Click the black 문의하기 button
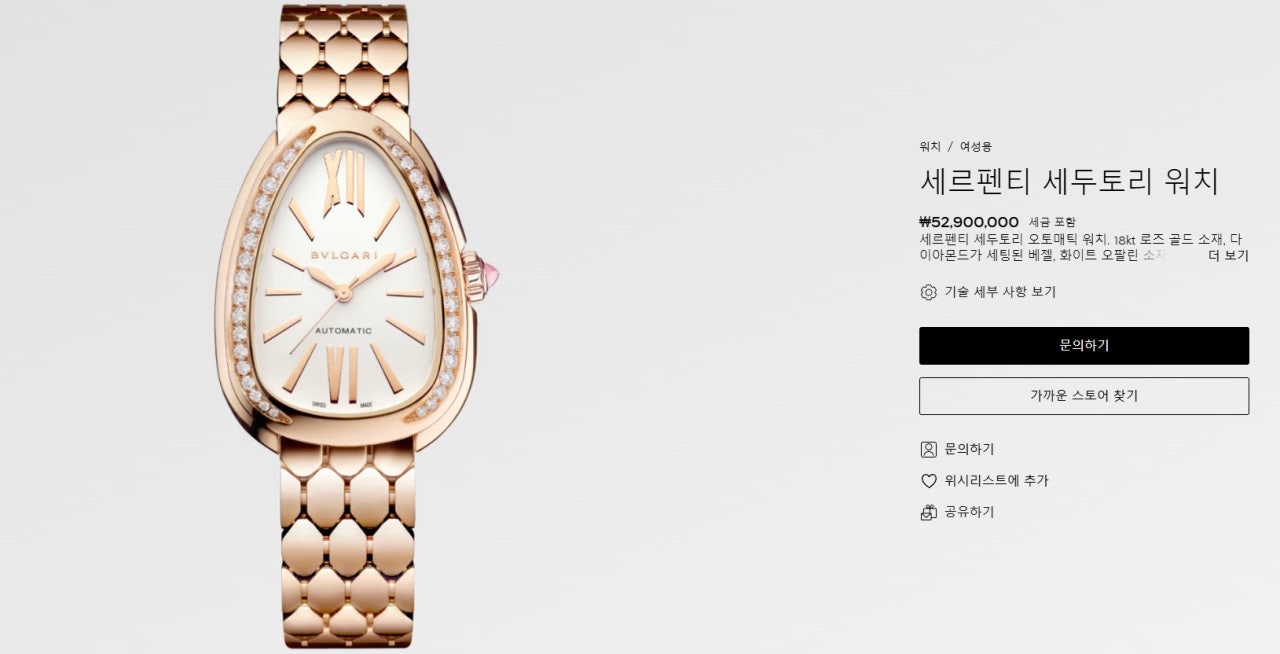Image resolution: width=1280 pixels, height=654 pixels. tap(1084, 346)
